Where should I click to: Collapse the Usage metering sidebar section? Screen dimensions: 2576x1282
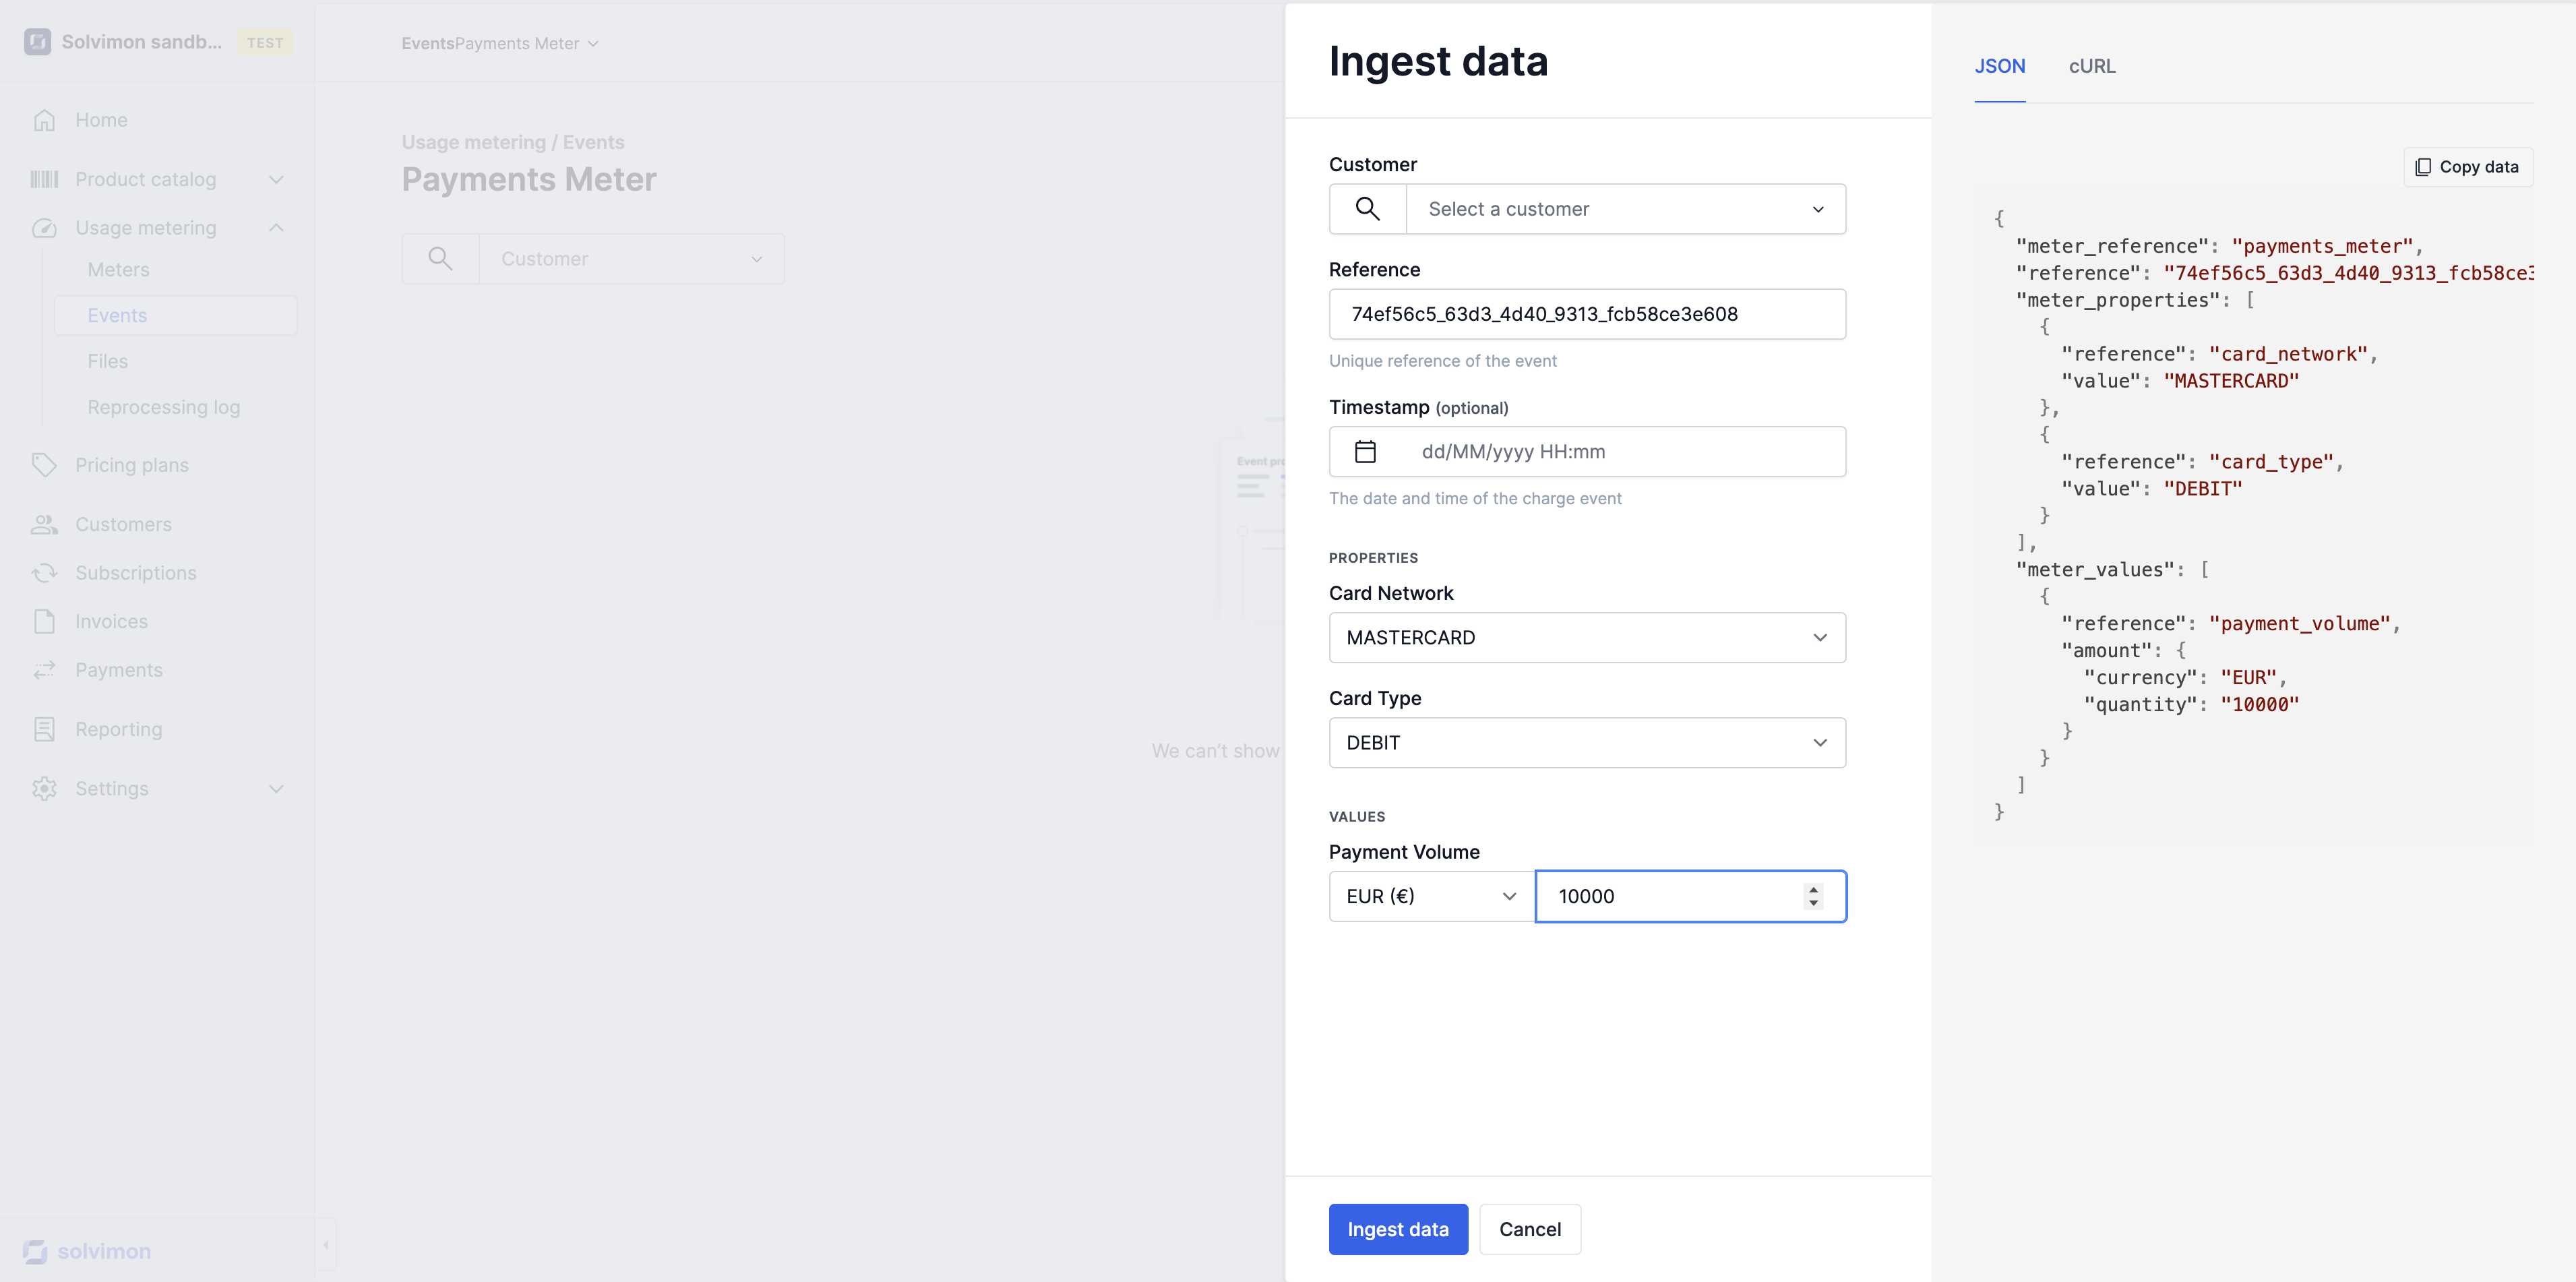[x=276, y=228]
